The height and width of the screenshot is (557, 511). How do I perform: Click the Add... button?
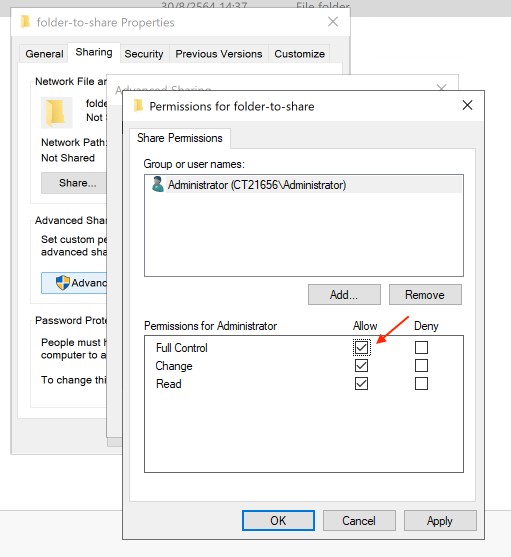tap(344, 294)
